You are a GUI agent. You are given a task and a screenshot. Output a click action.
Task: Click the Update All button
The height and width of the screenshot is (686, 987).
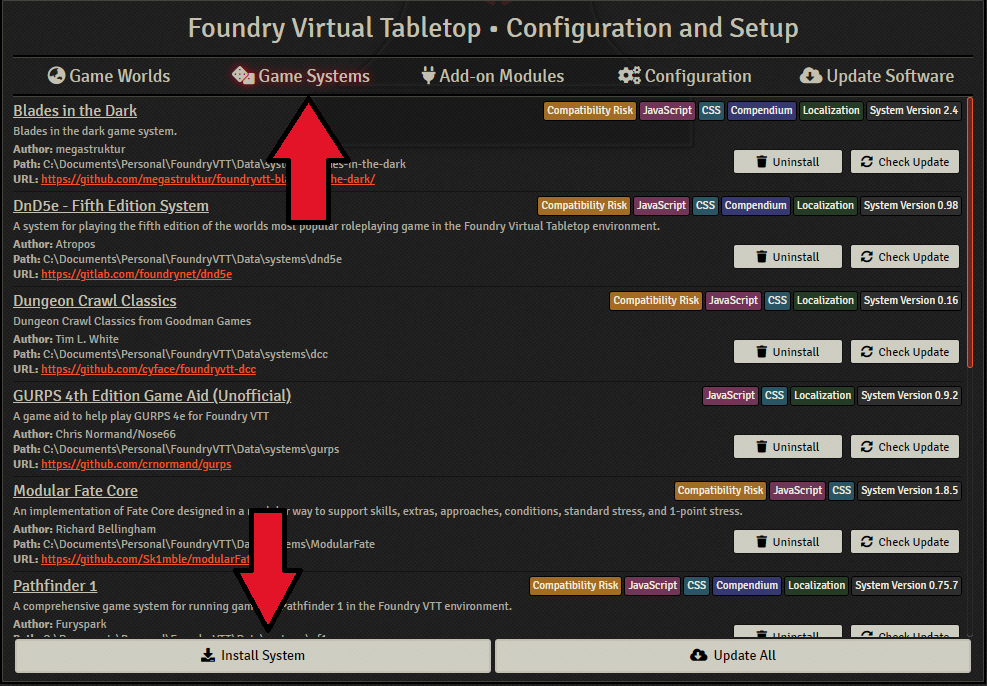[733, 656]
